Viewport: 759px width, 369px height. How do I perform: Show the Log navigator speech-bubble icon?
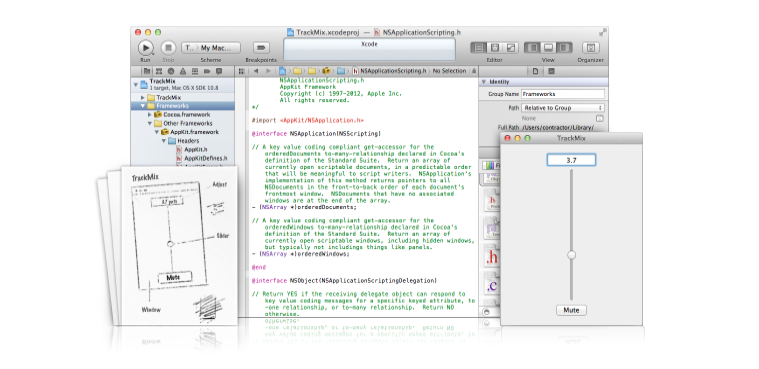[219, 71]
